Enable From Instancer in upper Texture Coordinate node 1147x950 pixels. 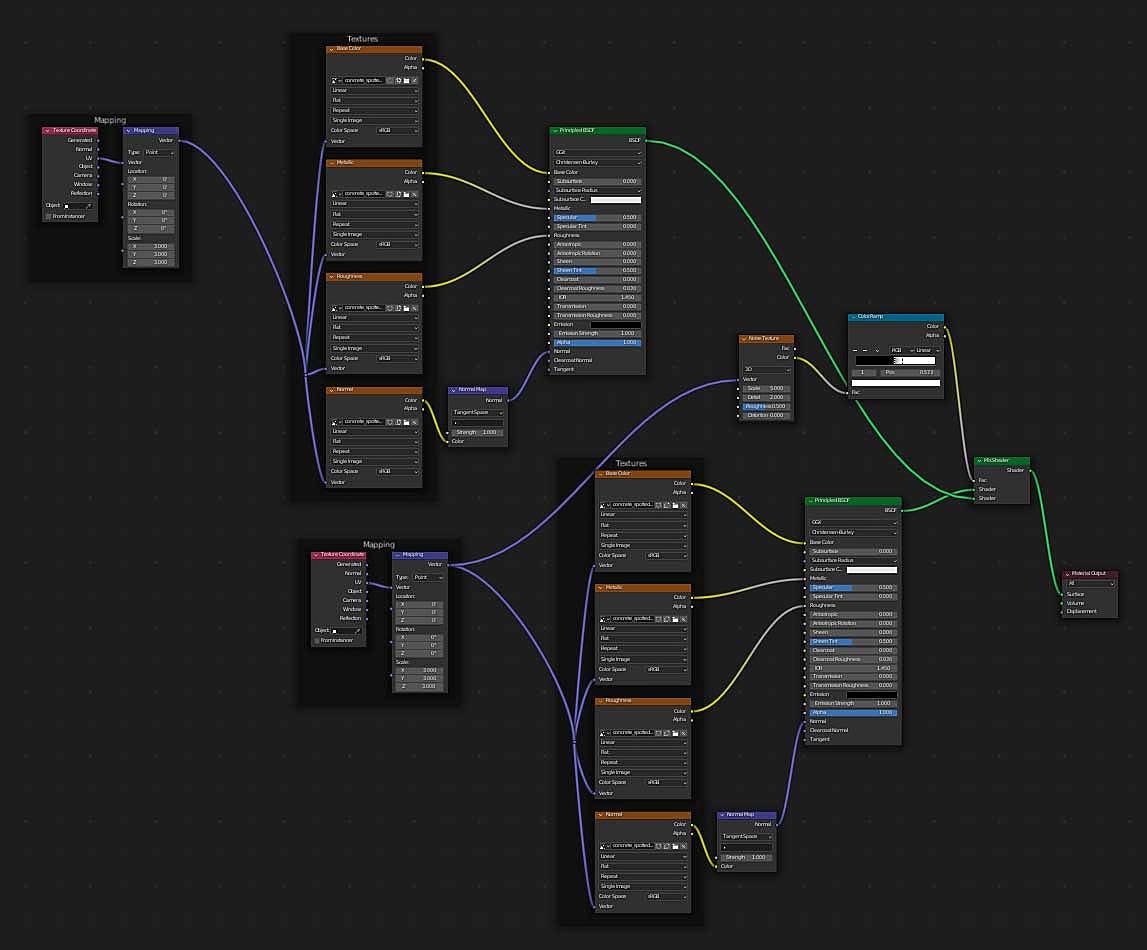[x=49, y=216]
